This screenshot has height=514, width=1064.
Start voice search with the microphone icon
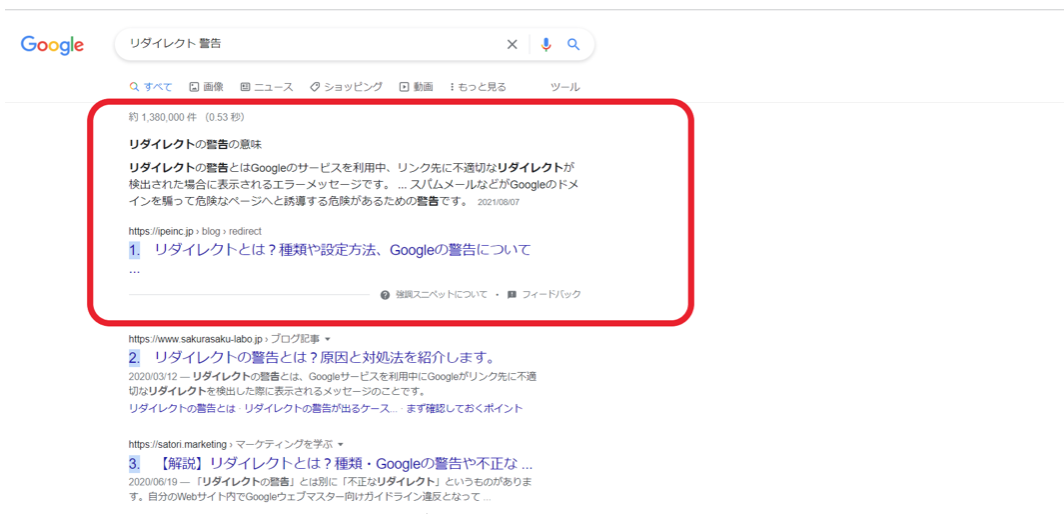545,44
